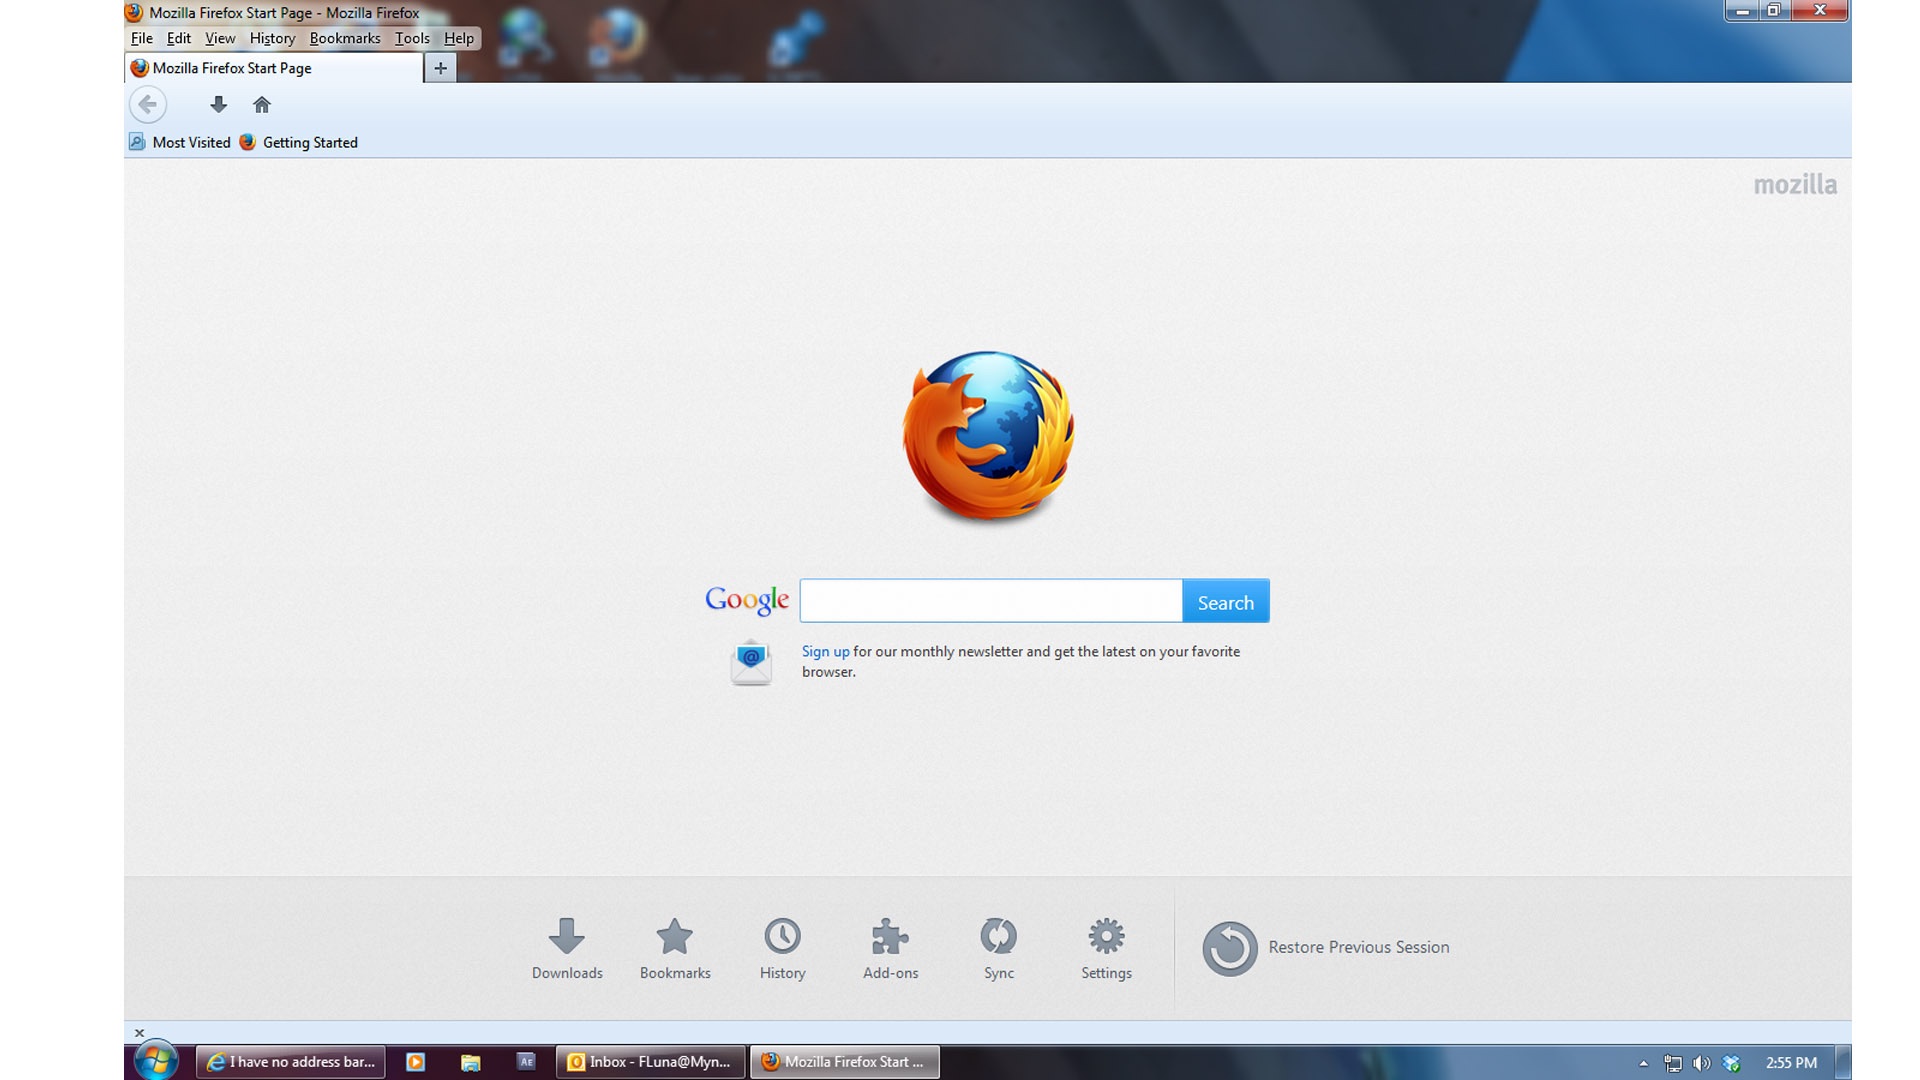Open Sync from the start page icons
The width and height of the screenshot is (1920, 1080).
pos(998,948)
